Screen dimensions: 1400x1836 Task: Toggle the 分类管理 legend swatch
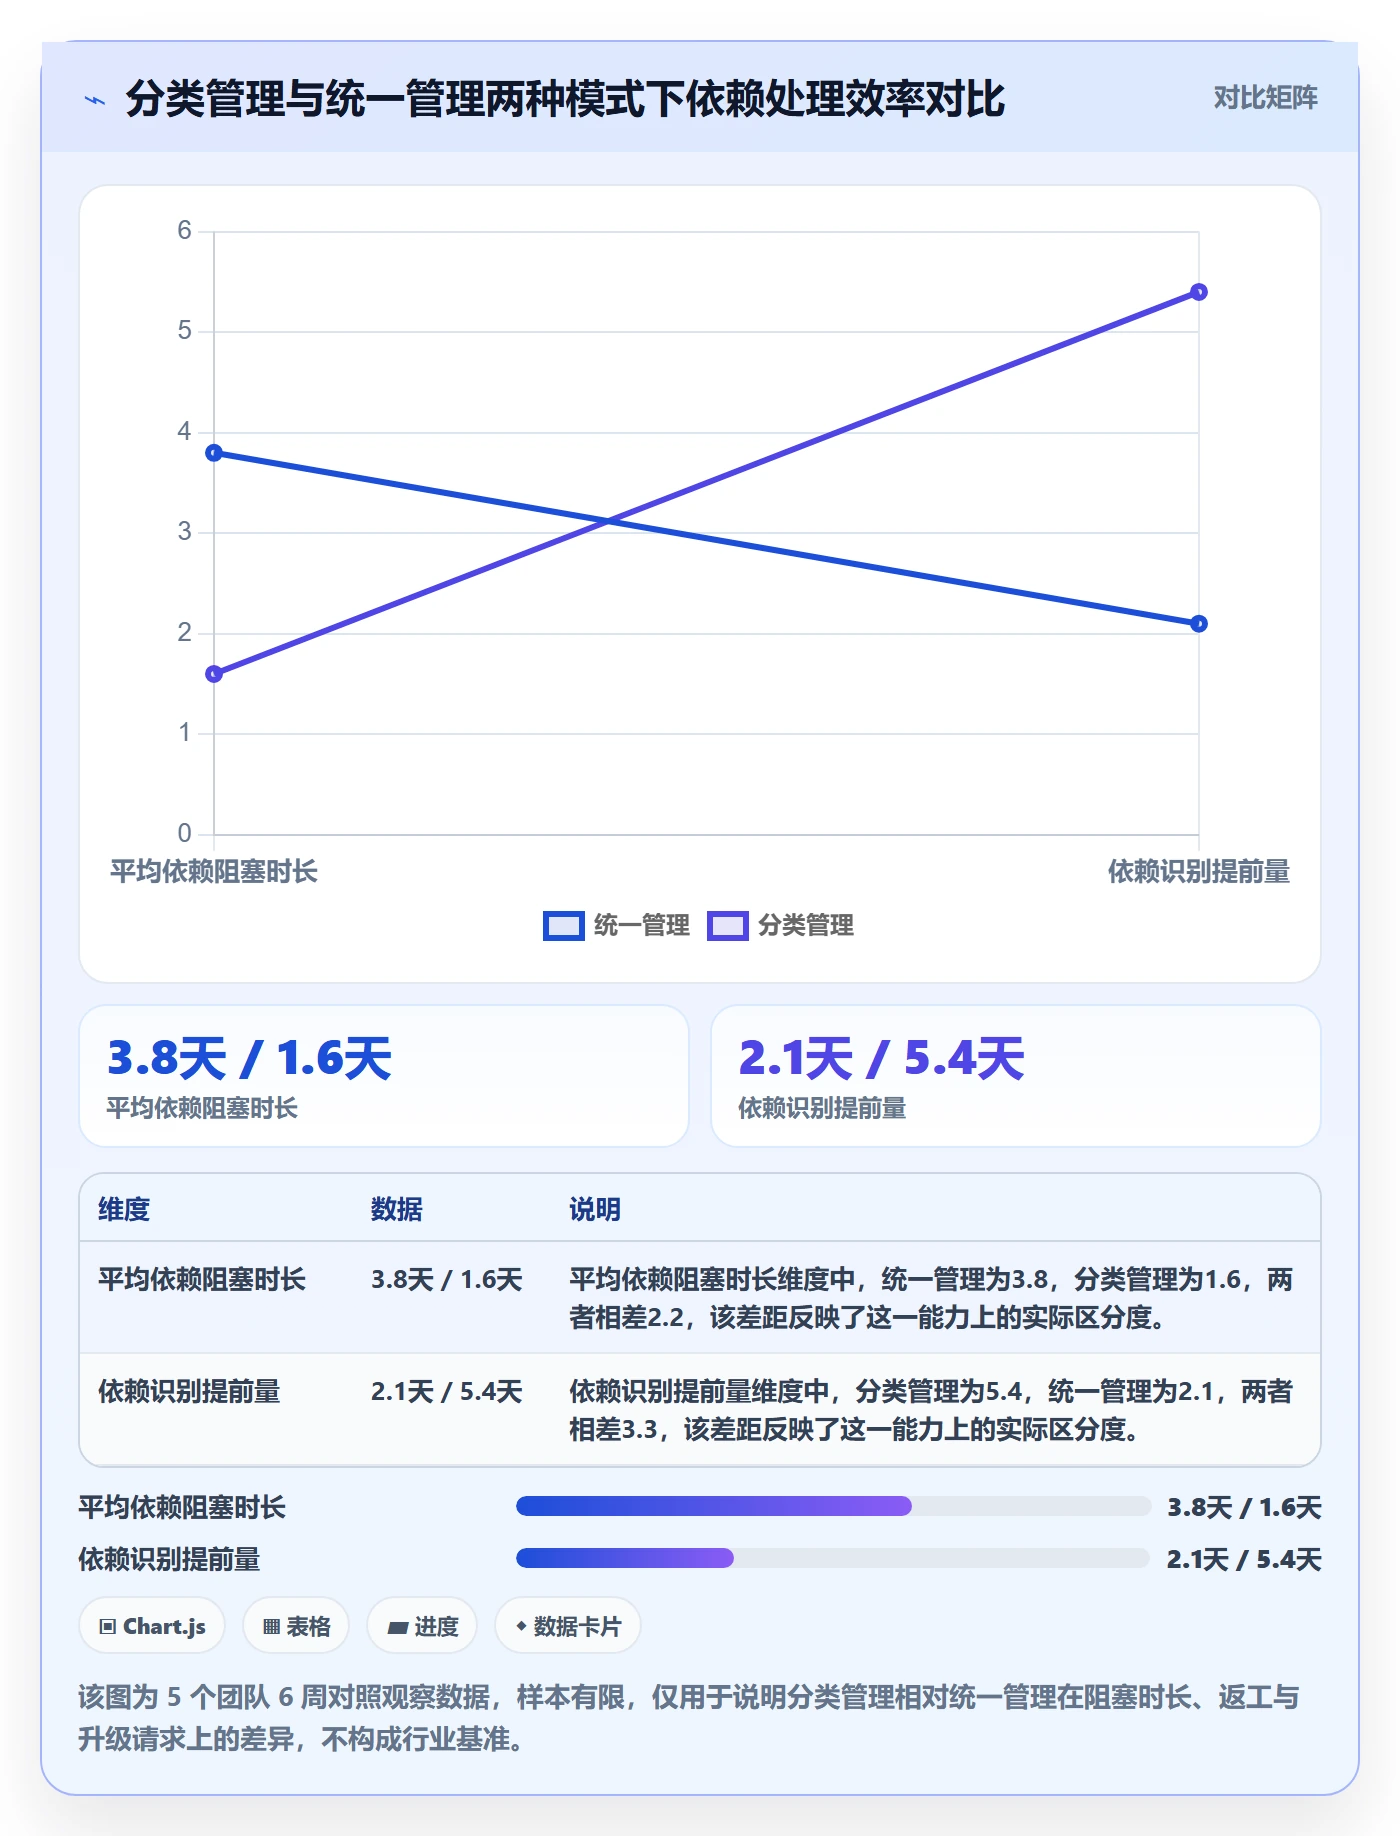tap(727, 926)
